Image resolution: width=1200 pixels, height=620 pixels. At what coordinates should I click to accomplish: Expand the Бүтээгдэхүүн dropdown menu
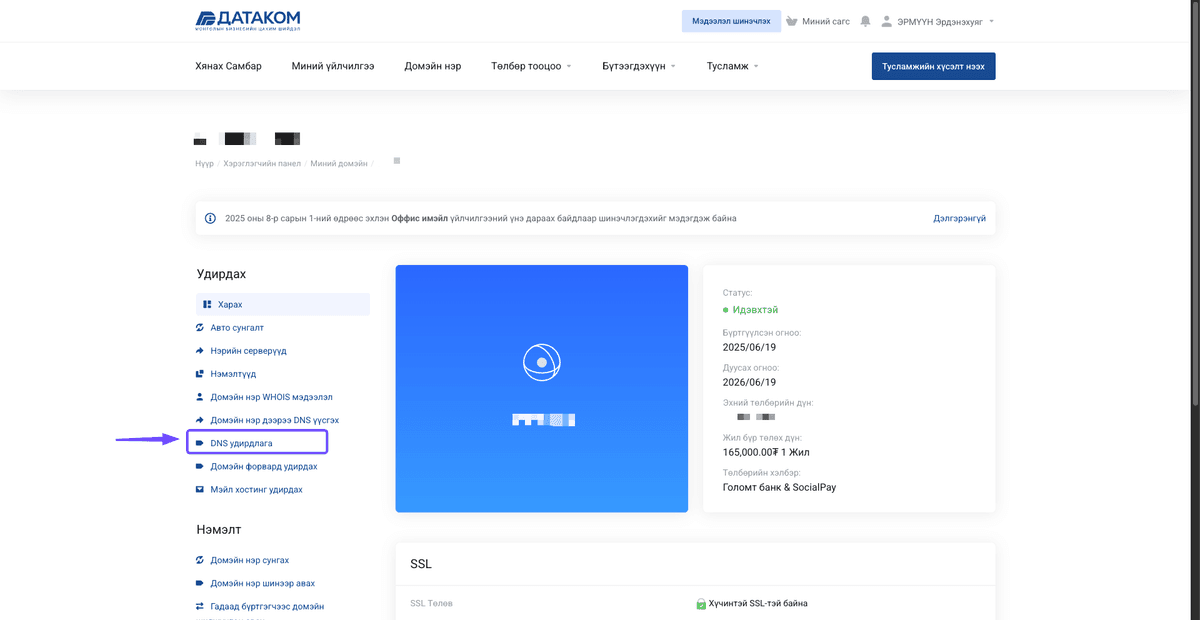pos(639,66)
